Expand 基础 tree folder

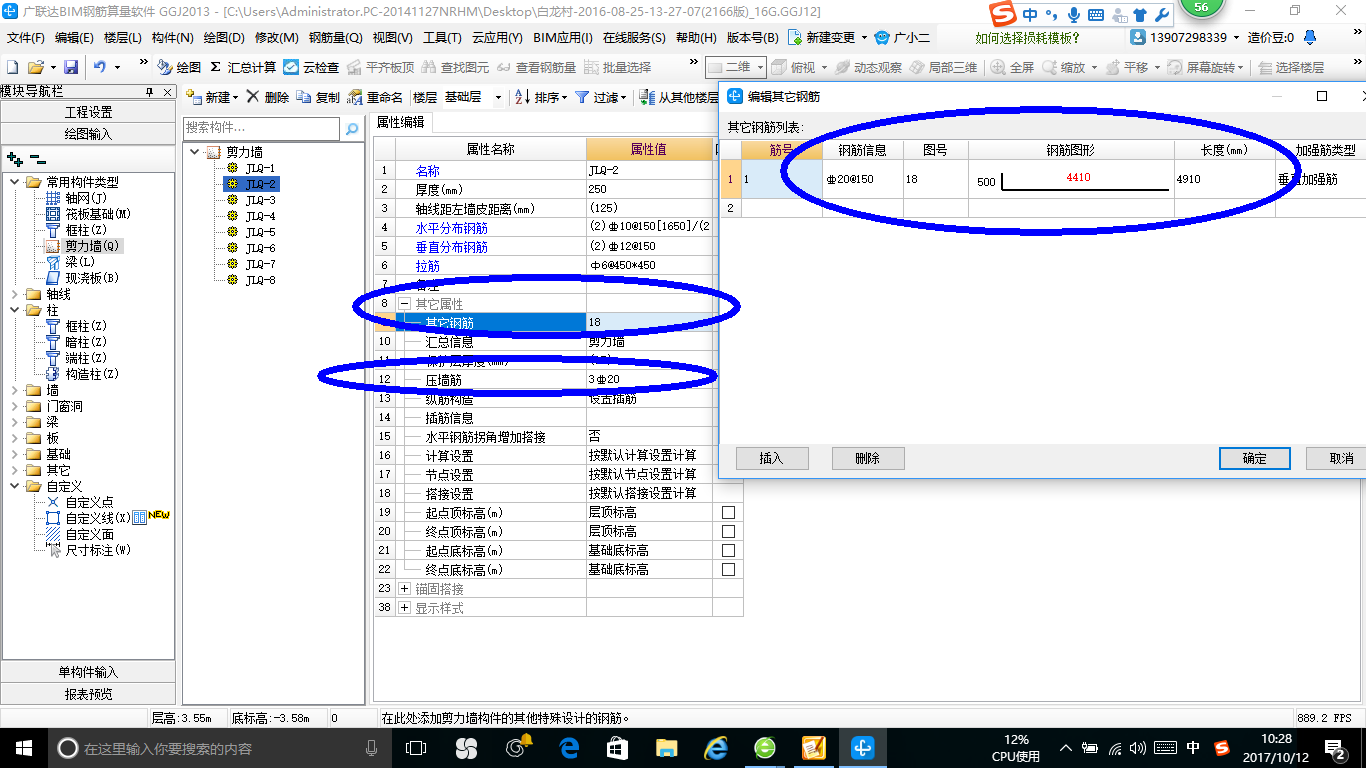[15, 454]
